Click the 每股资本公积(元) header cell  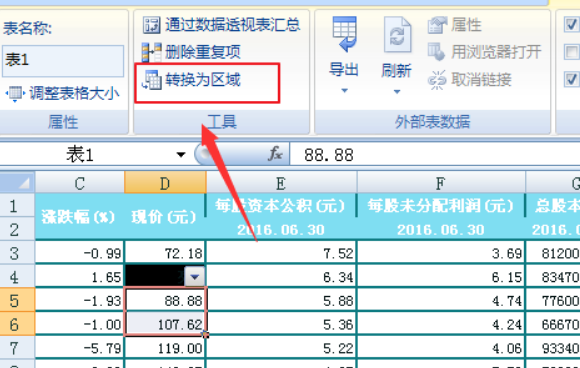(x=281, y=206)
